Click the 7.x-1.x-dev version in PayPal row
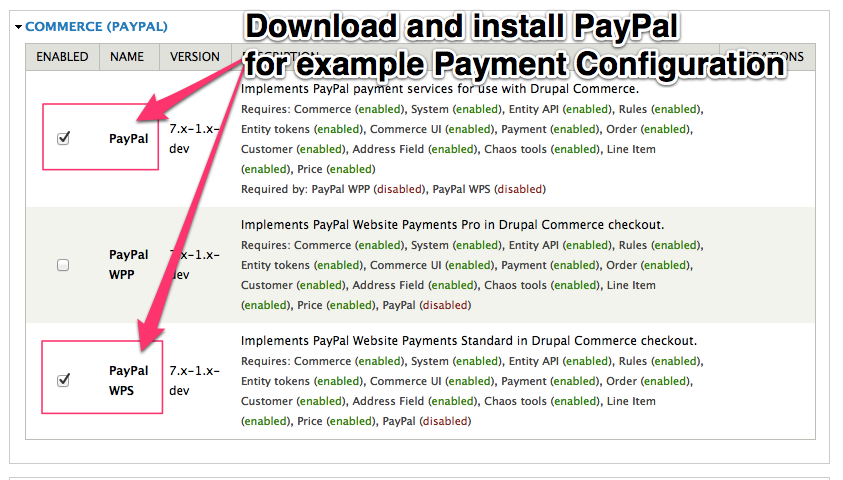The image size is (843, 480). (x=194, y=139)
